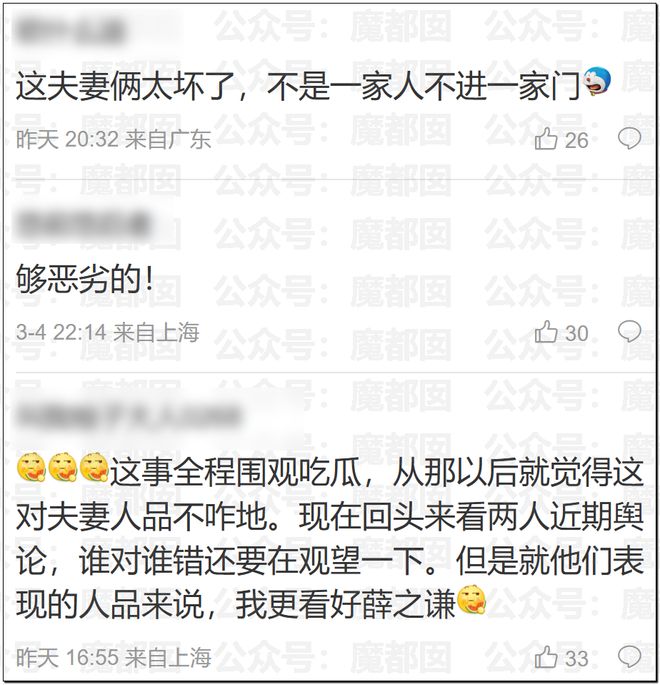Viewport: 660px width, 685px height.
Task: Reply to the 昨天 16:55 comment
Action: point(629,657)
